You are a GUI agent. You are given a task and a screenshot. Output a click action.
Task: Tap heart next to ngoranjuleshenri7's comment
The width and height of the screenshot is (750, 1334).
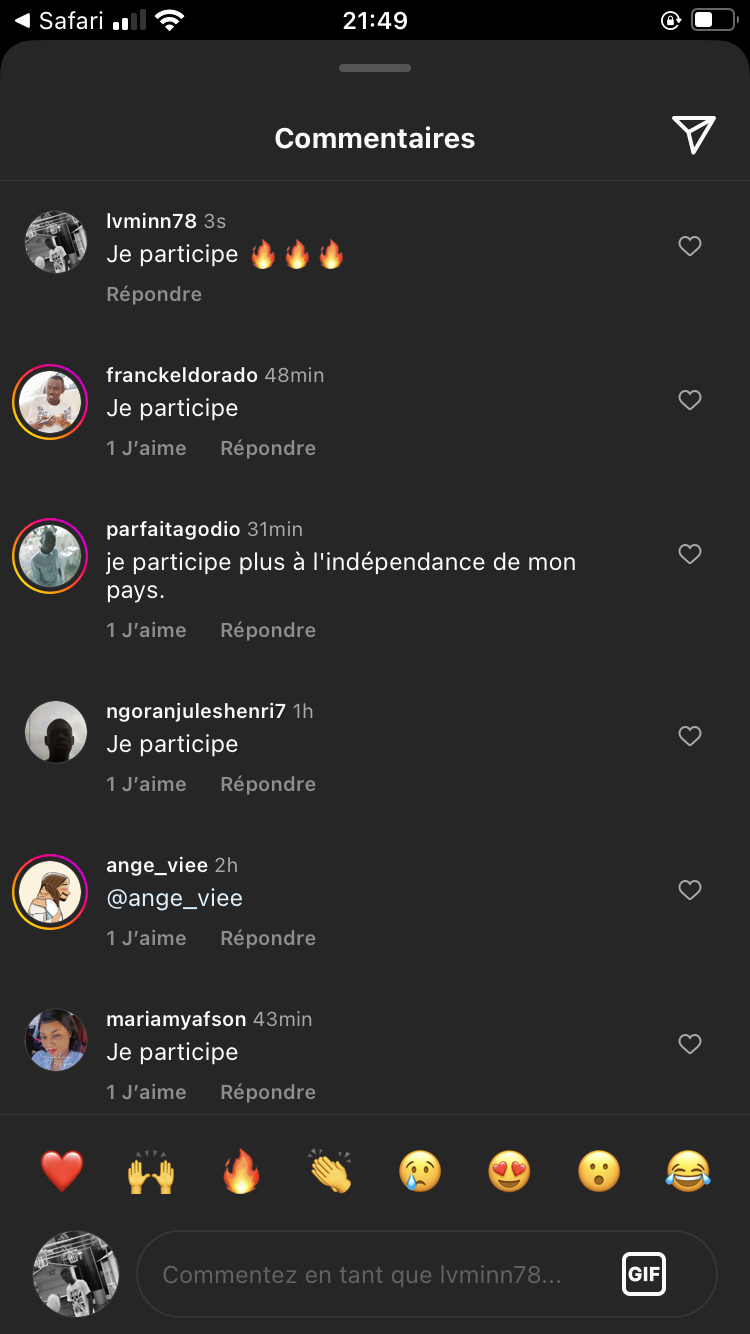click(690, 736)
